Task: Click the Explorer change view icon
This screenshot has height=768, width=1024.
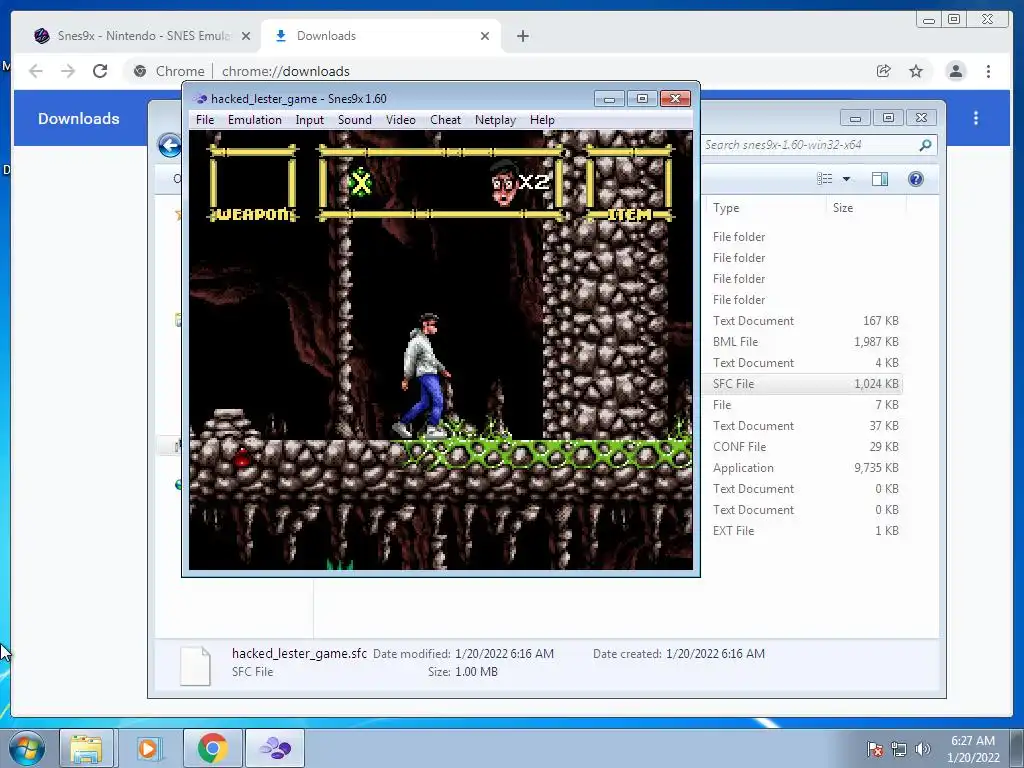Action: (x=825, y=179)
